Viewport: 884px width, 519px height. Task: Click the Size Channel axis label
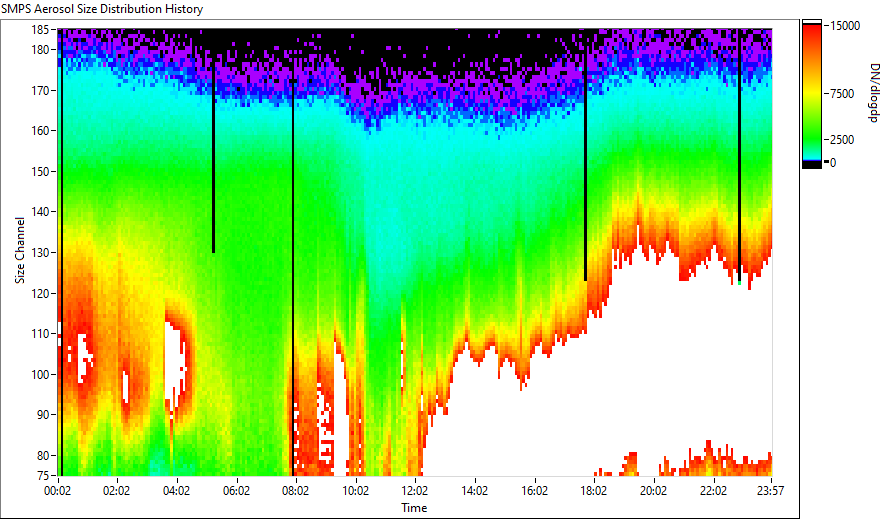click(20, 250)
